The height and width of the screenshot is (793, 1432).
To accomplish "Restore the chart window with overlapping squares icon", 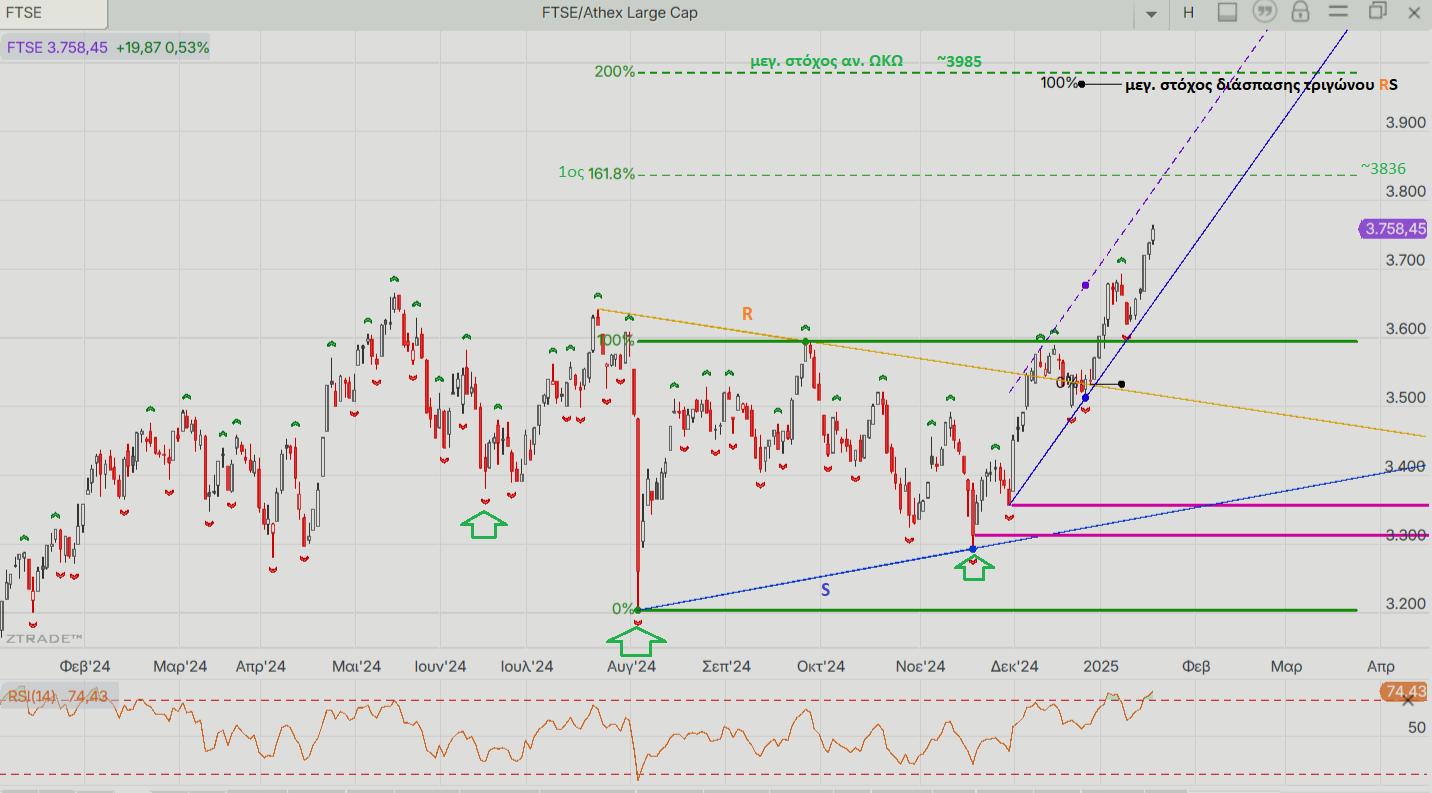I will pyautogui.click(x=1378, y=11).
